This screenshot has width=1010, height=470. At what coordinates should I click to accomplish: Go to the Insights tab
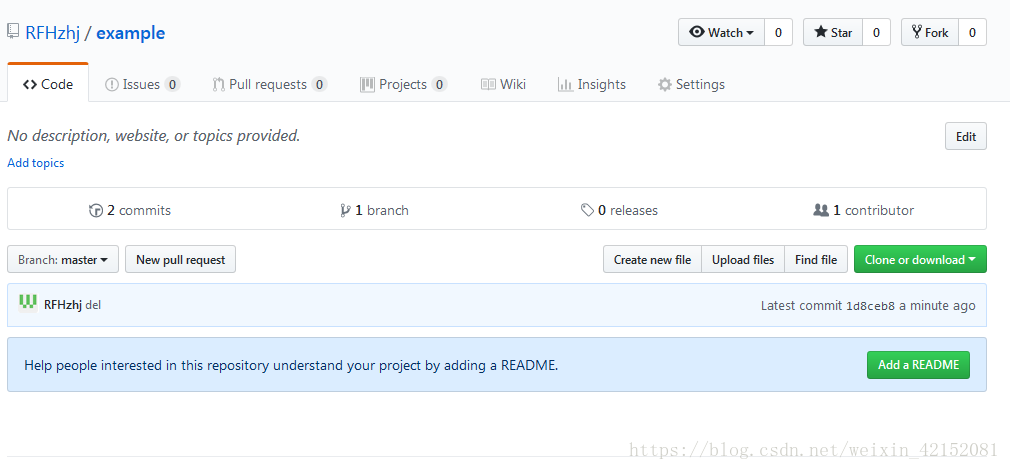[592, 85]
